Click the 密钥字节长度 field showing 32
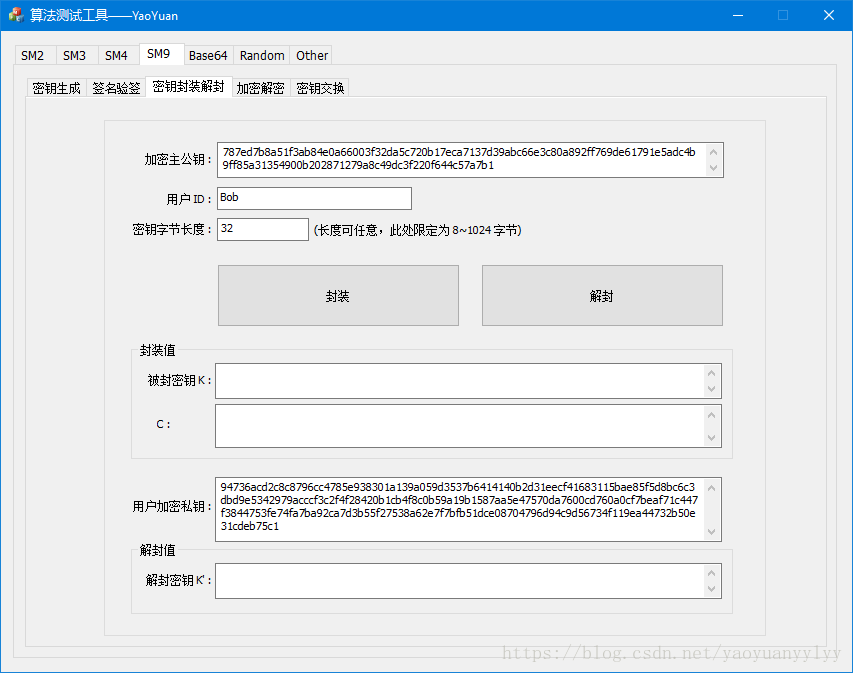853x673 pixels. (x=263, y=229)
